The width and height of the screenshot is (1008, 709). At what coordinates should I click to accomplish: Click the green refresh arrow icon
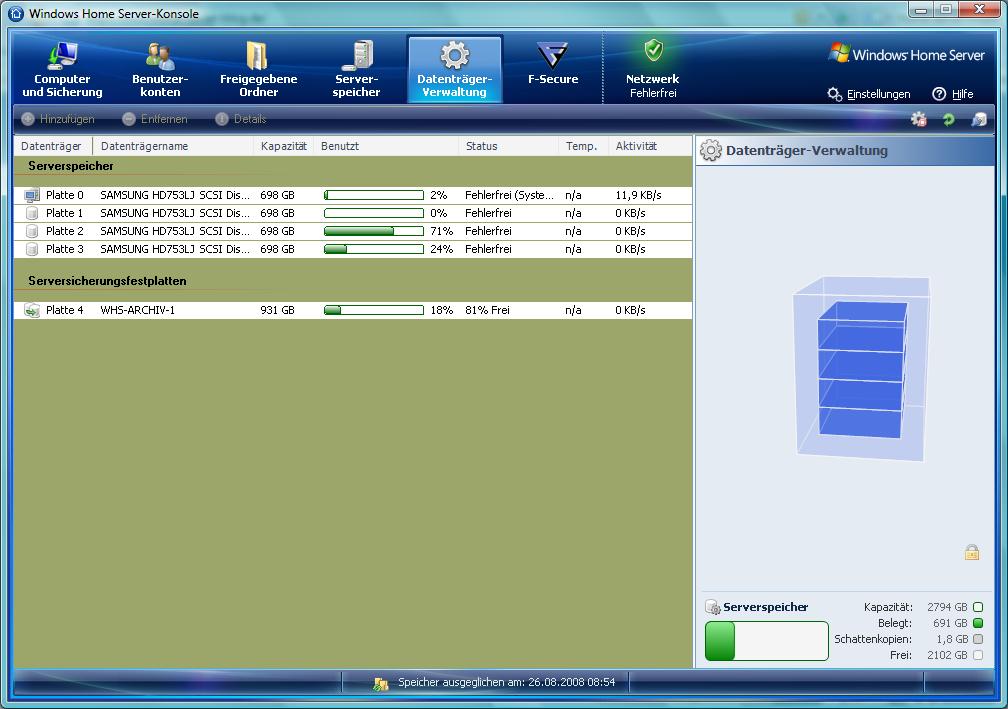pyautogui.click(x=948, y=119)
